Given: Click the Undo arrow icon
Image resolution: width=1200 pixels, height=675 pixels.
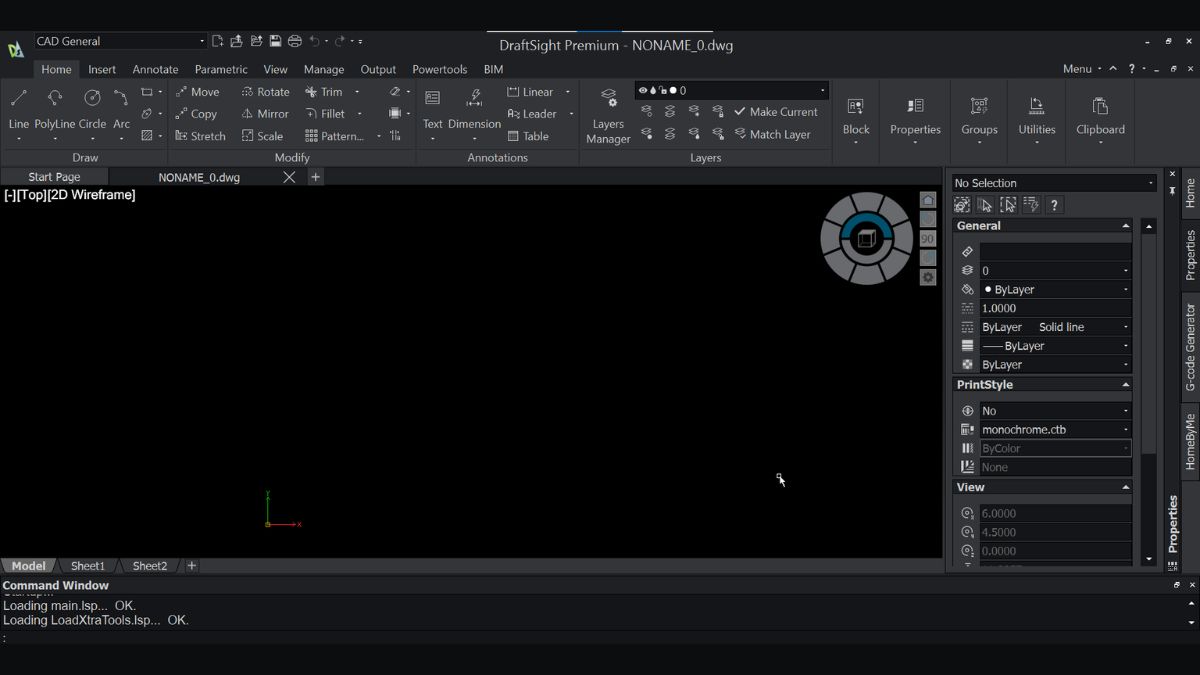Looking at the screenshot, I should click(x=314, y=41).
